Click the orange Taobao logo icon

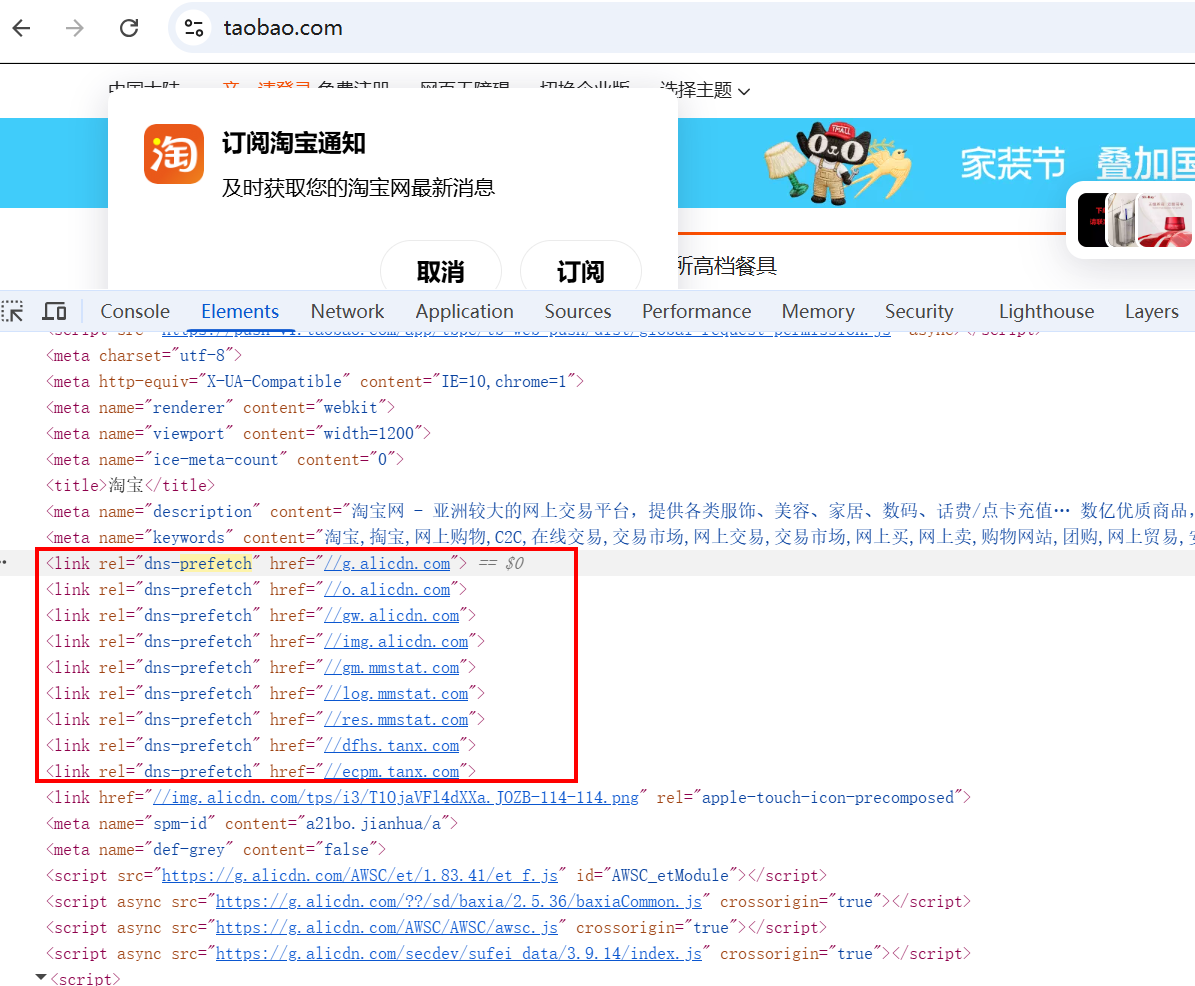tap(174, 154)
